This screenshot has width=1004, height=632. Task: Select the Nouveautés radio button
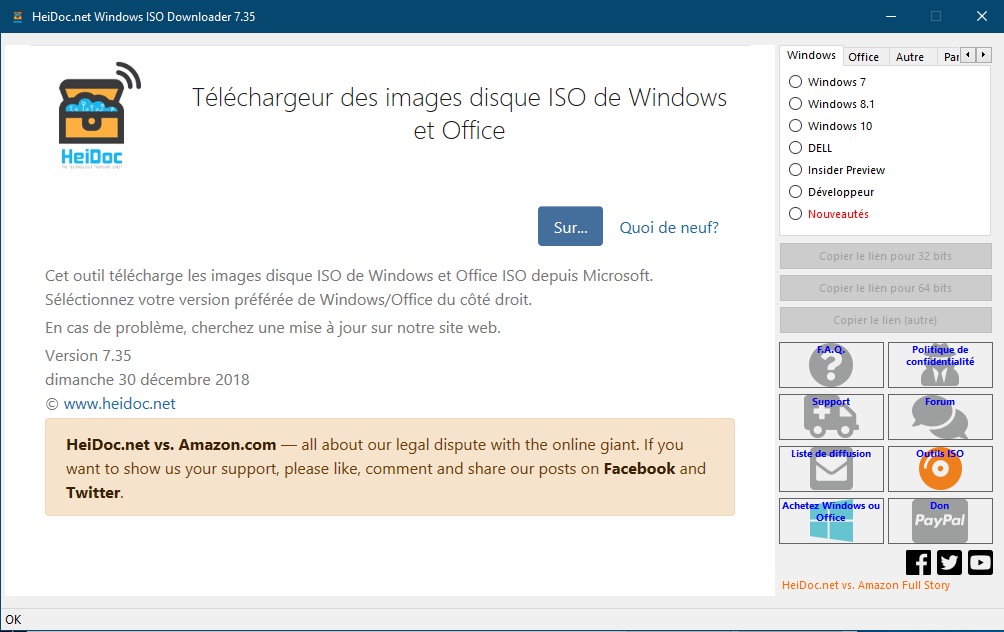pyautogui.click(x=795, y=214)
